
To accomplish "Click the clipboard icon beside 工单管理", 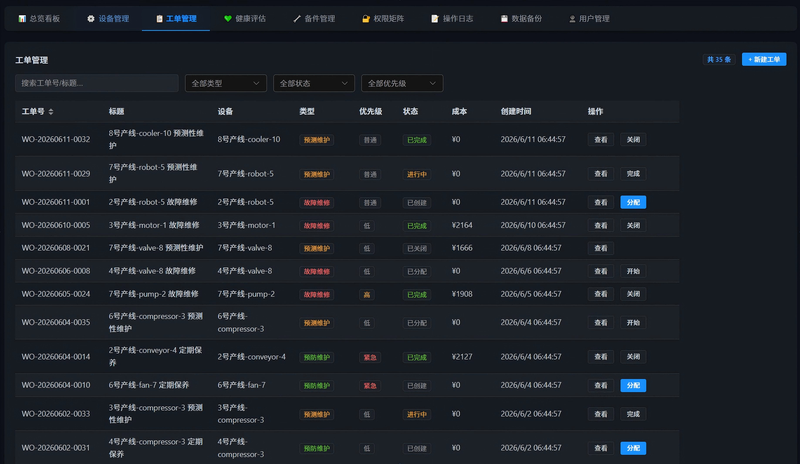I will tap(159, 19).
